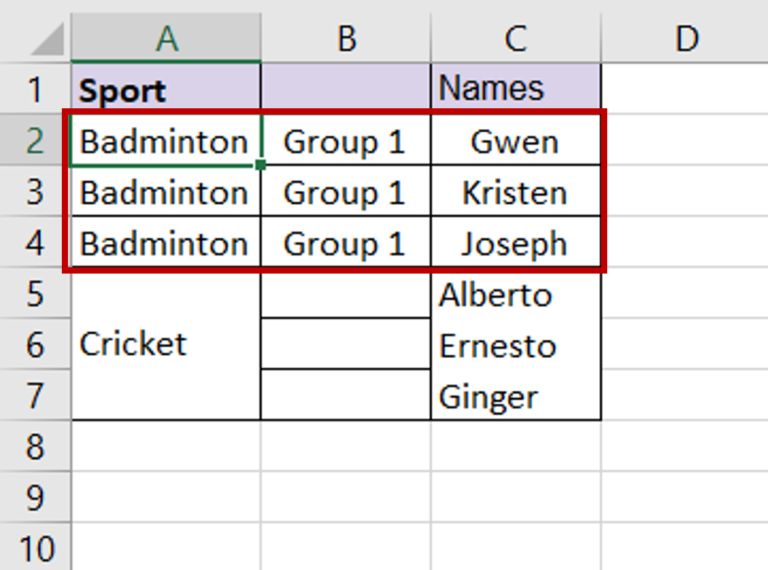Select the cell with Ernesto
This screenshot has width=768, height=570.
[x=516, y=346]
